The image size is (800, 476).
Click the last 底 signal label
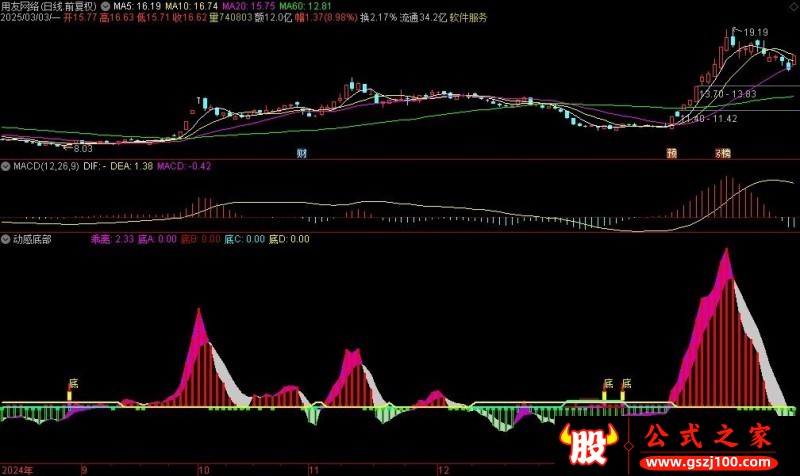pyautogui.click(x=627, y=384)
